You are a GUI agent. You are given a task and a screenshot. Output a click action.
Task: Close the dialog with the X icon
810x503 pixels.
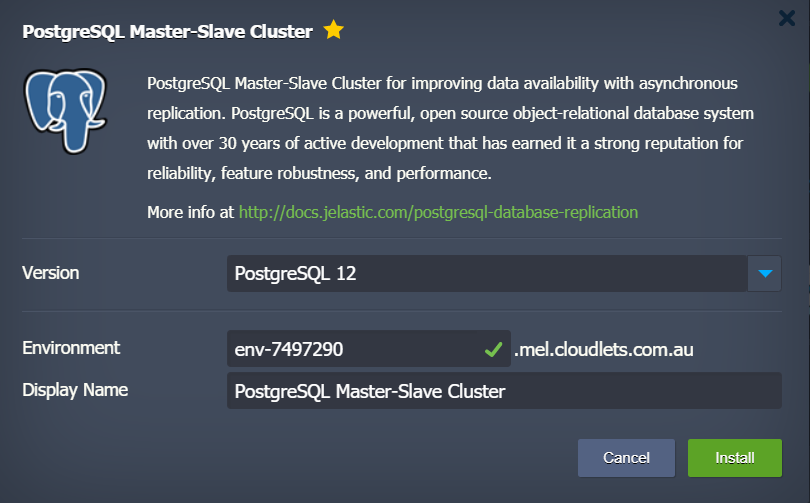pyautogui.click(x=787, y=19)
